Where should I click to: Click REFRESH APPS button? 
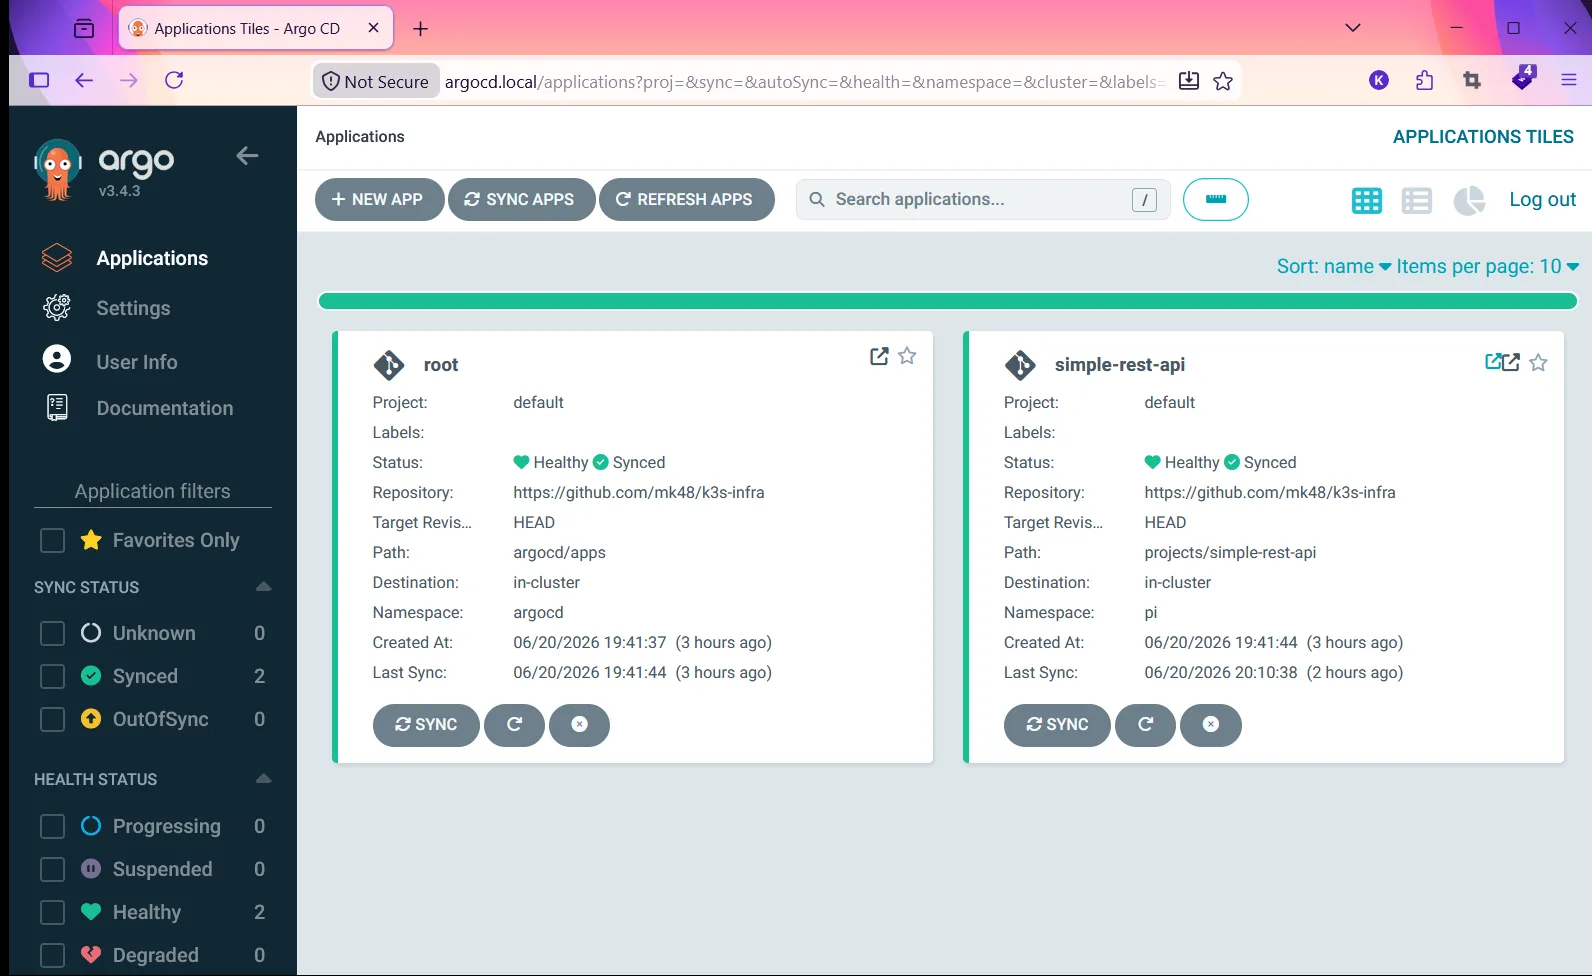pyautogui.click(x=686, y=199)
